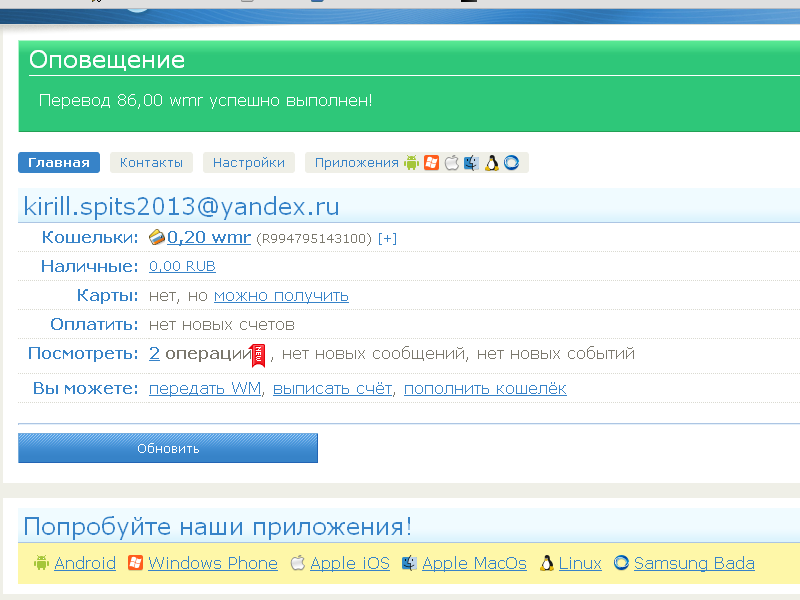Click the пополнить кошелёк link
Viewport: 800px width, 600px height.
pos(485,388)
